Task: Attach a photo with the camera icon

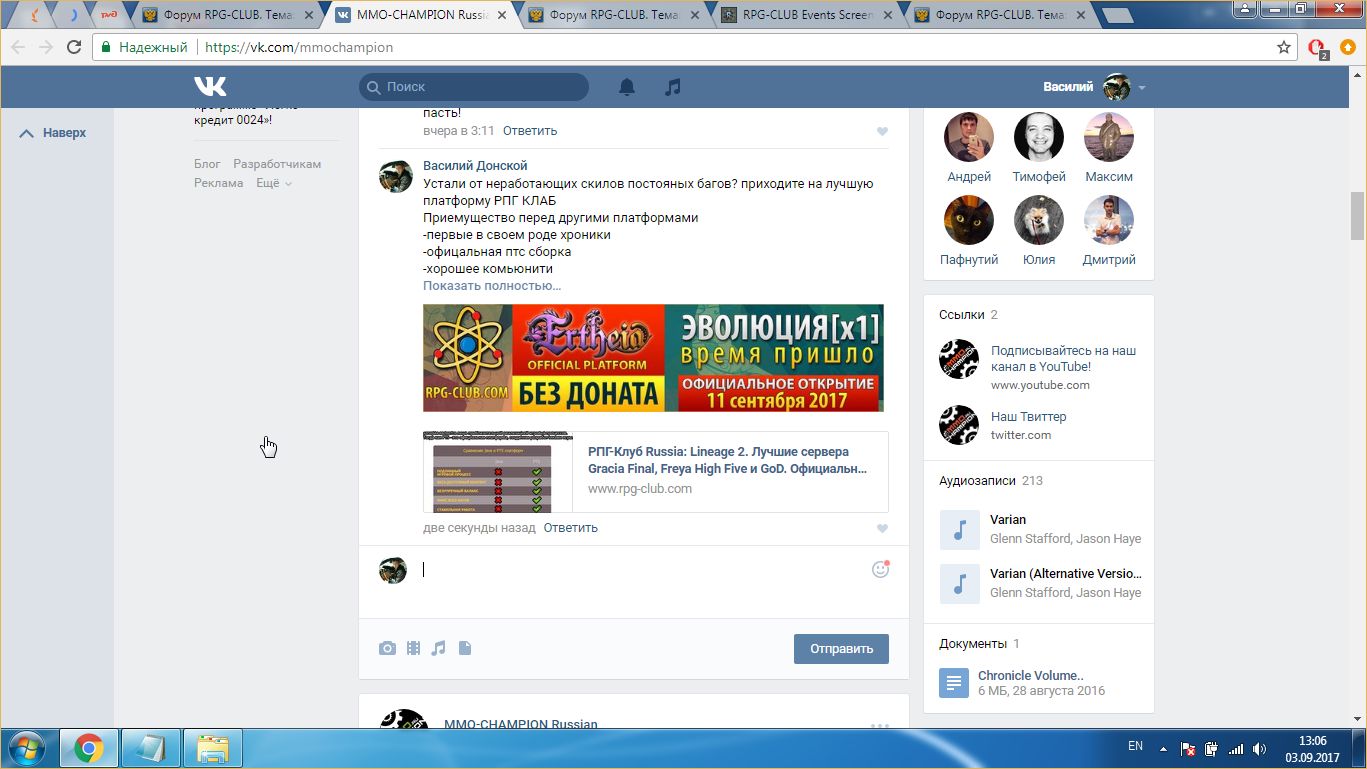Action: click(x=387, y=648)
